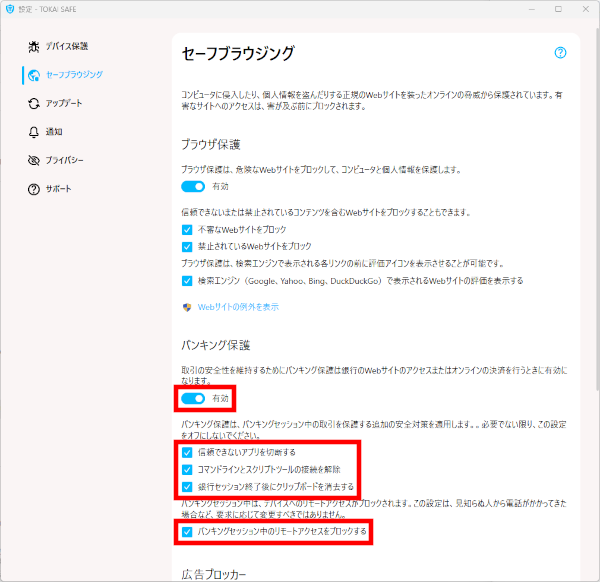This screenshot has width=600, height=582.
Task: Go to the アップデート section
Action: pos(64,103)
